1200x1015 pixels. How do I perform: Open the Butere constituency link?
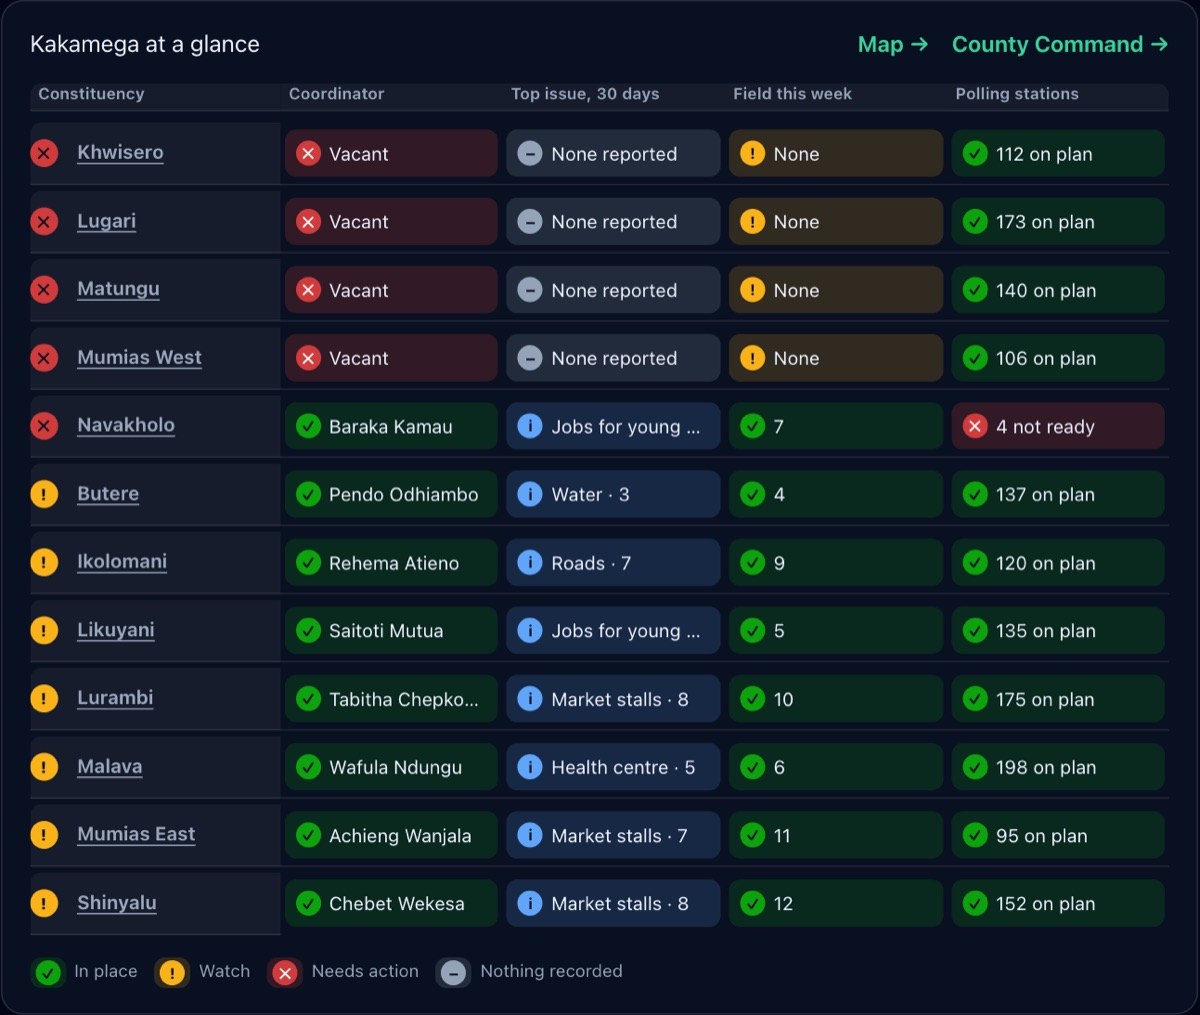coord(108,494)
